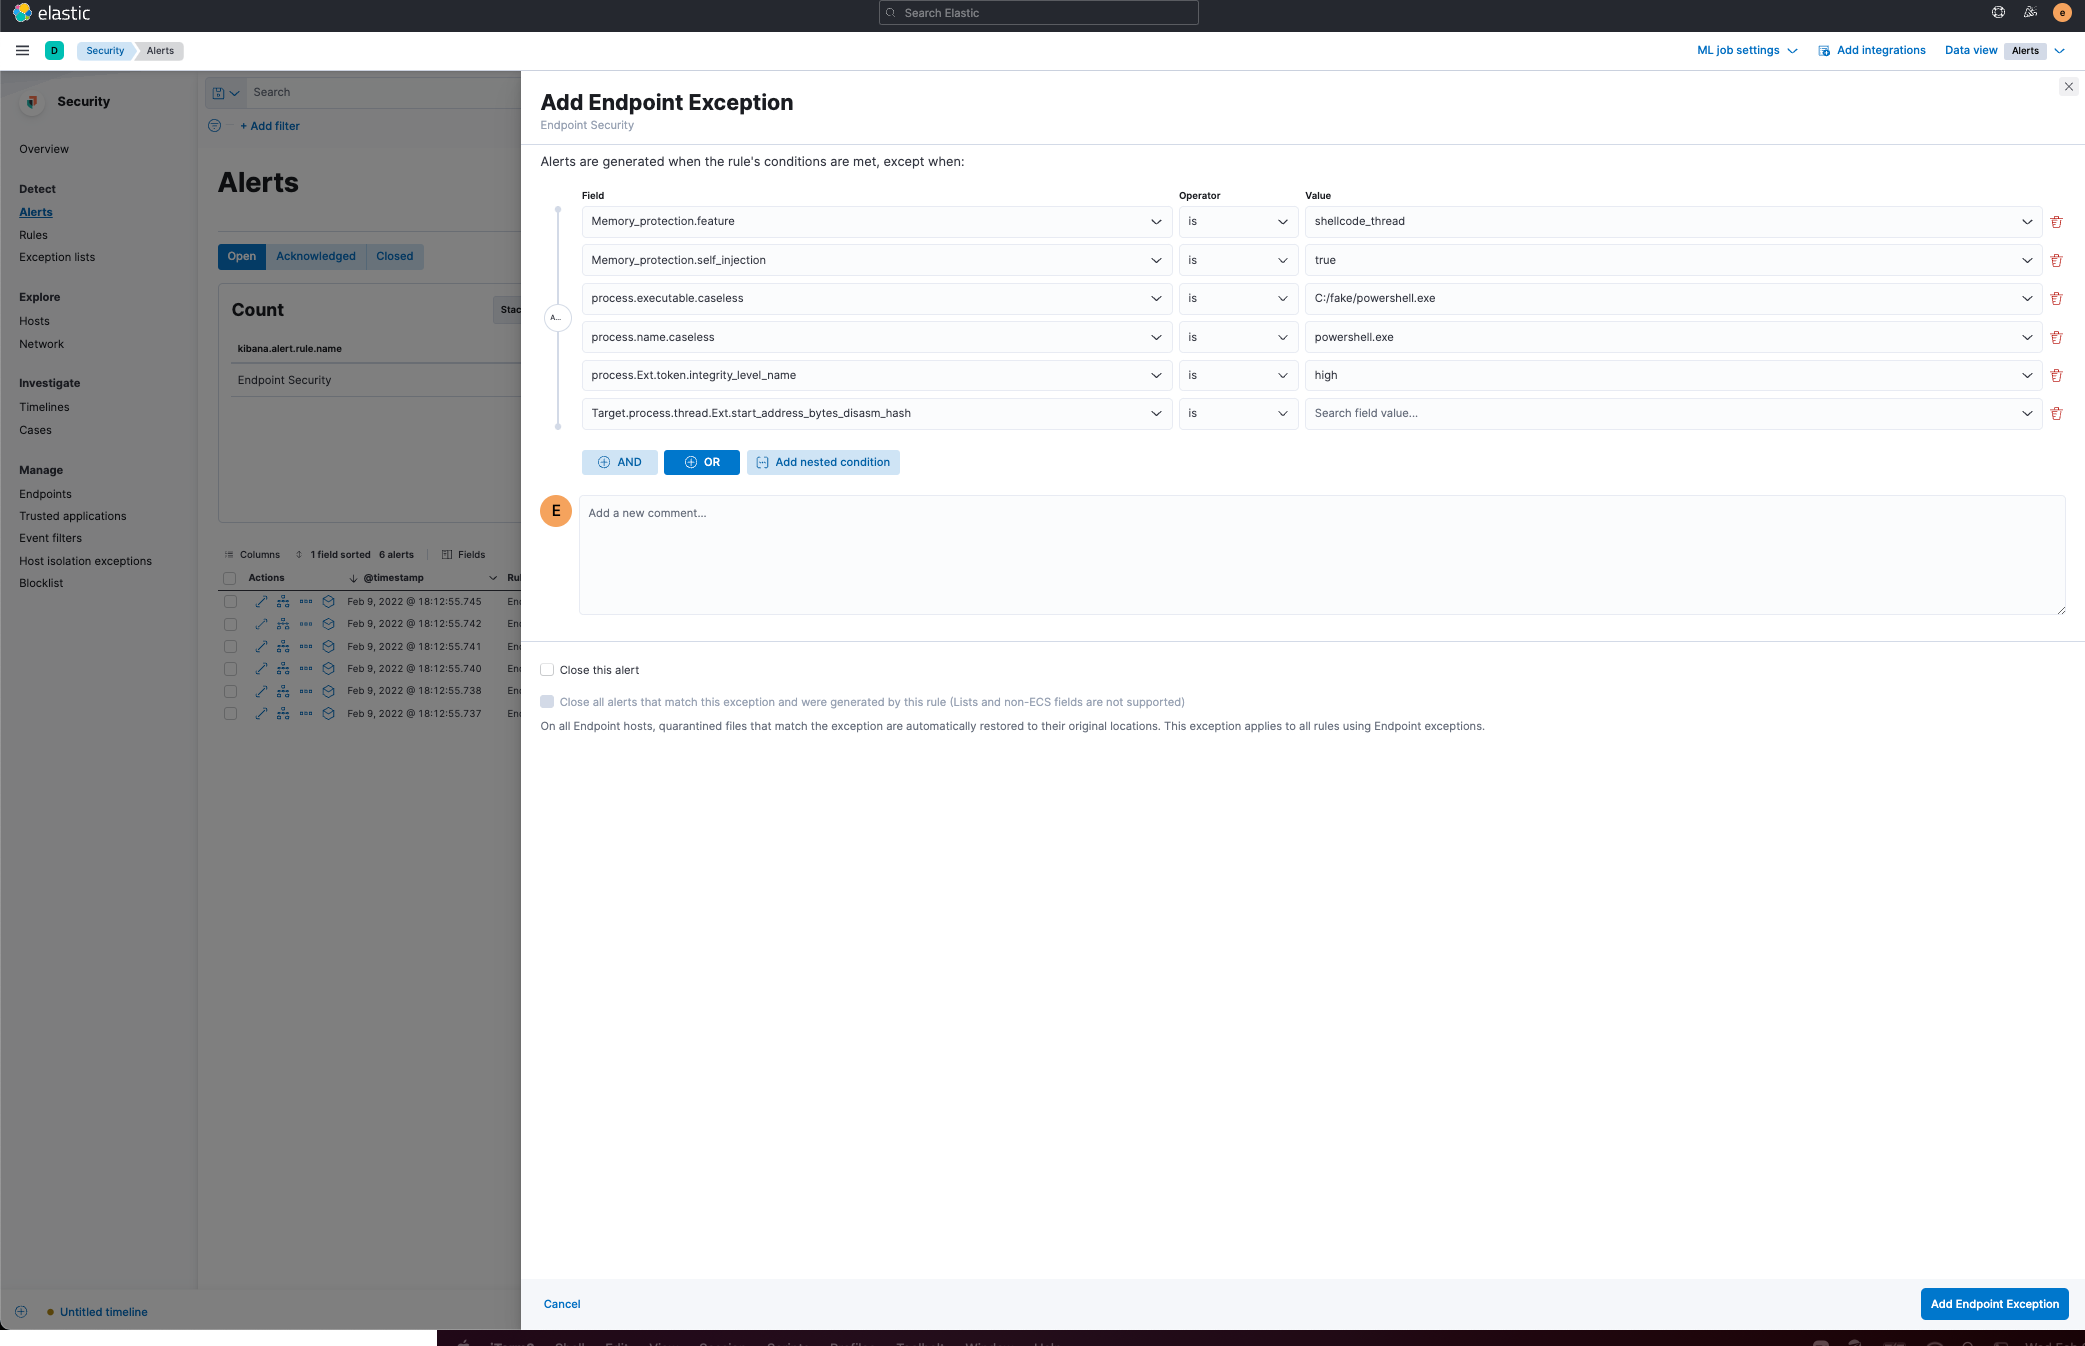Screen dimensions: 2085x1346
Task: Delete the Memory_protection.feature condition row
Action: [2056, 222]
